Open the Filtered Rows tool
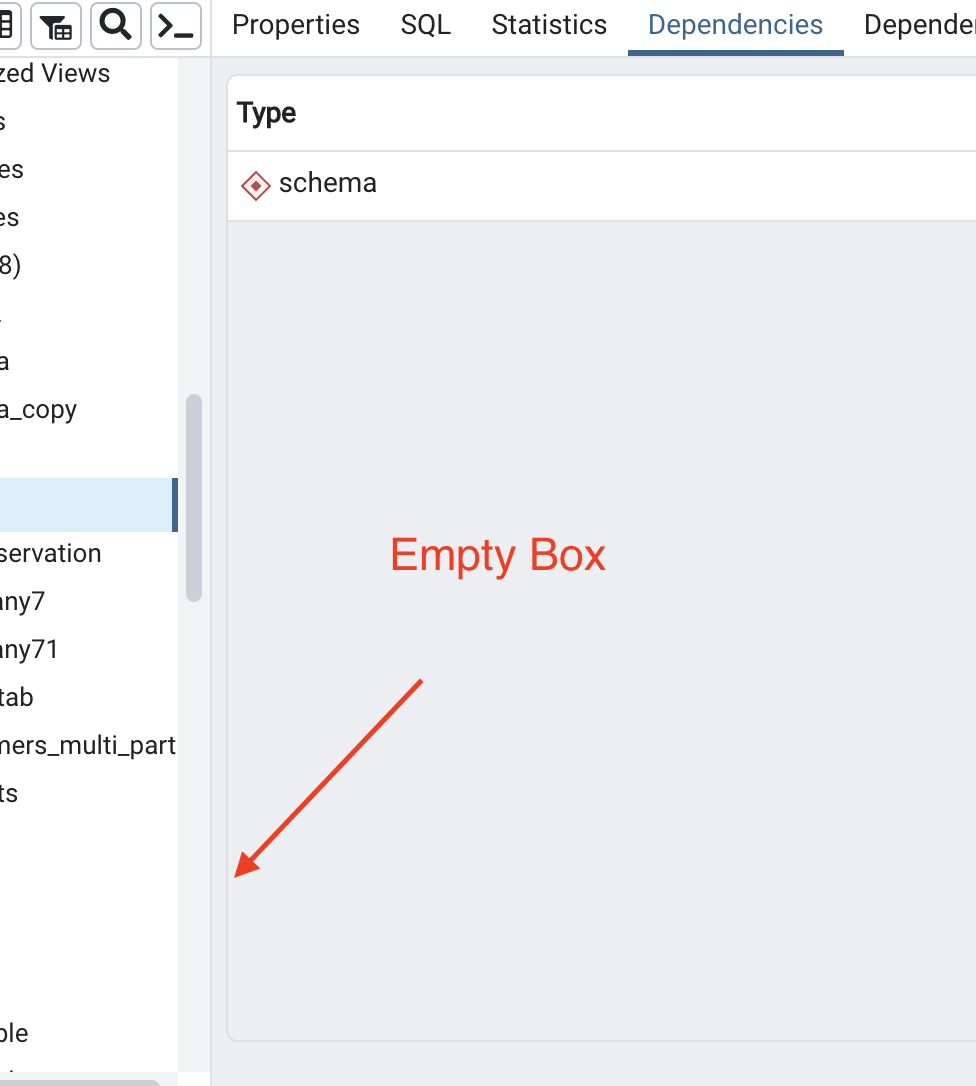Screen dimensions: 976x1086 point(56,26)
